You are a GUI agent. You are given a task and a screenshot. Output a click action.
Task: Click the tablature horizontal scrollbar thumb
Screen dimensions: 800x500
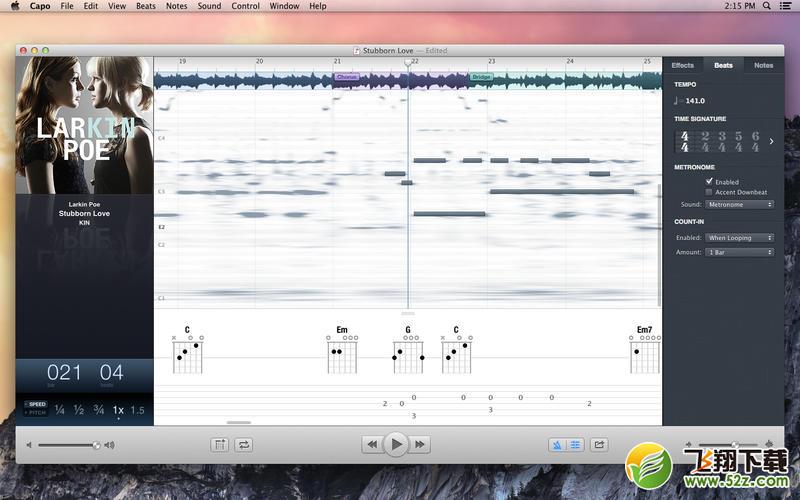(239, 422)
